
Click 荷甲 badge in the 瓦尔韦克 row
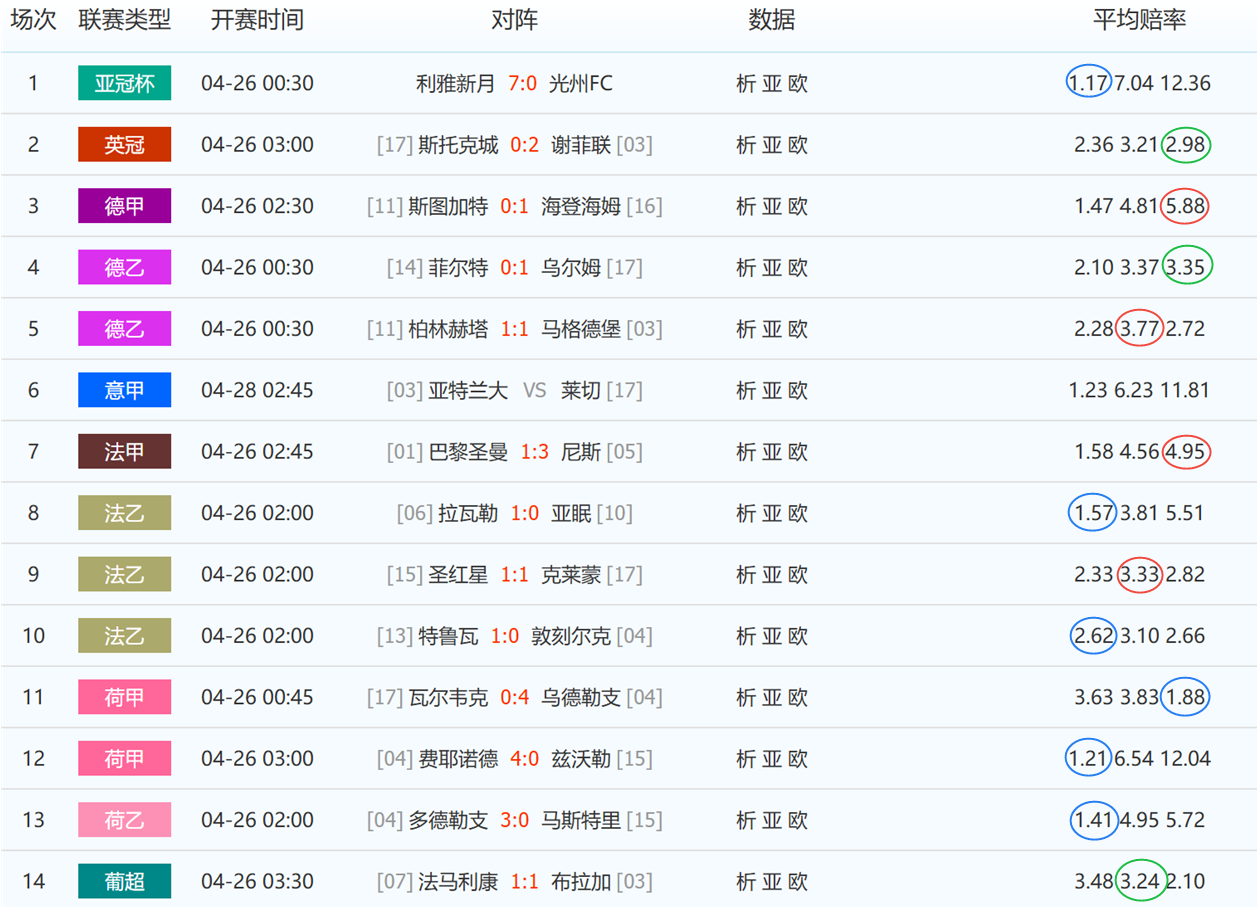point(124,697)
